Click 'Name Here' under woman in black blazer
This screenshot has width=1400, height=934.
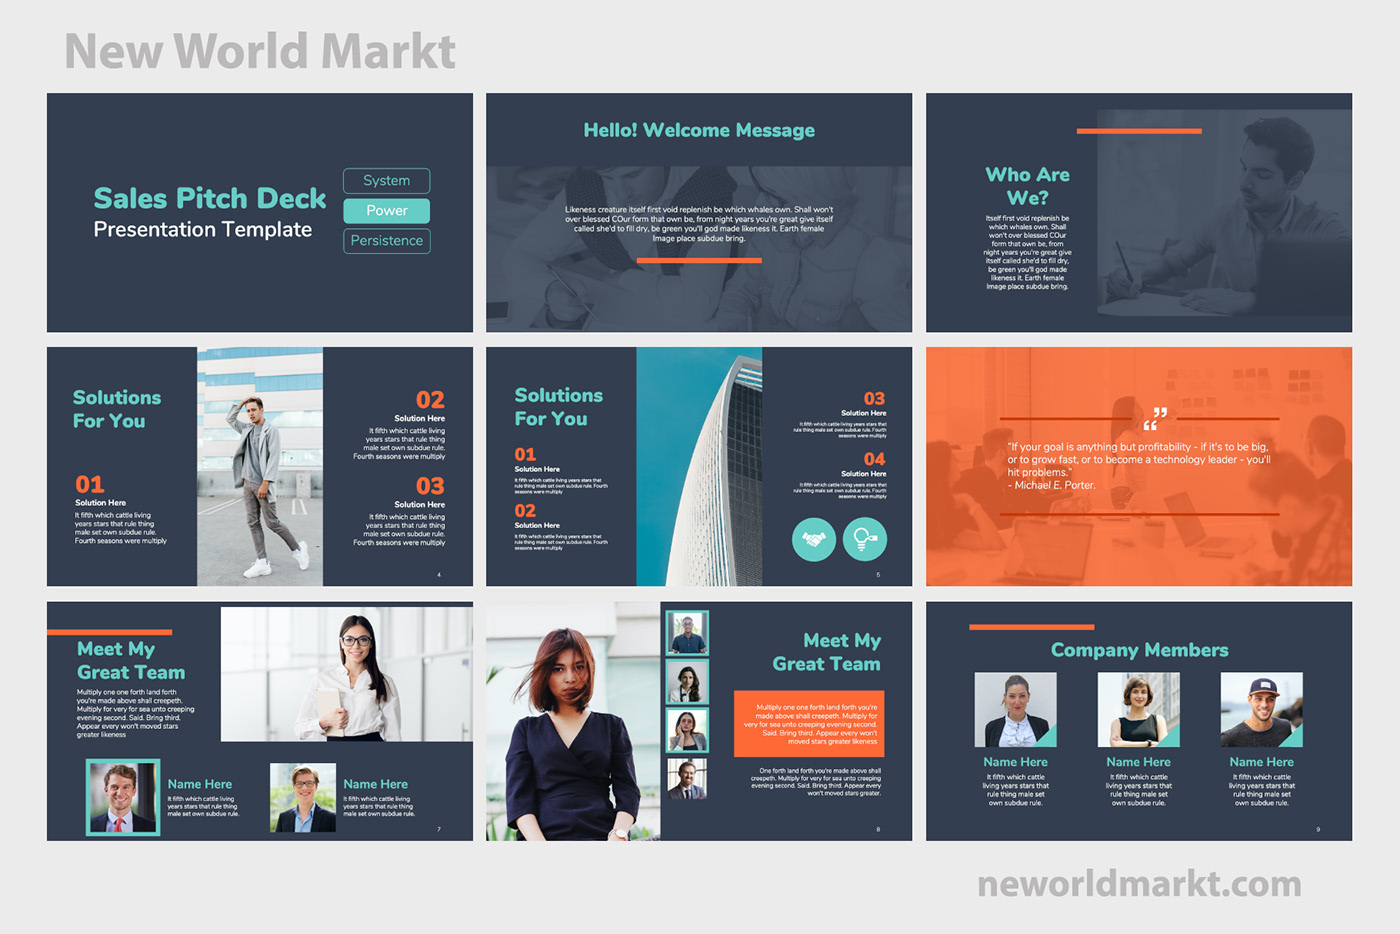(x=1015, y=762)
